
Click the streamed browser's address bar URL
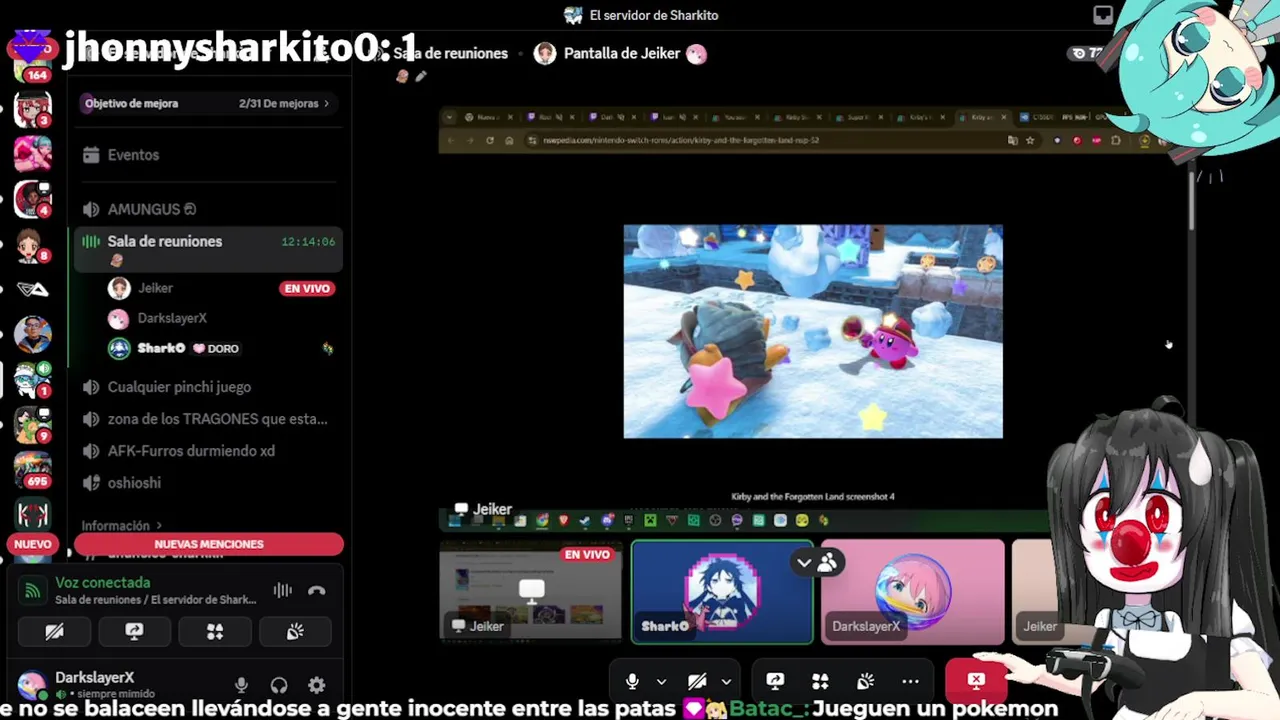680,141
